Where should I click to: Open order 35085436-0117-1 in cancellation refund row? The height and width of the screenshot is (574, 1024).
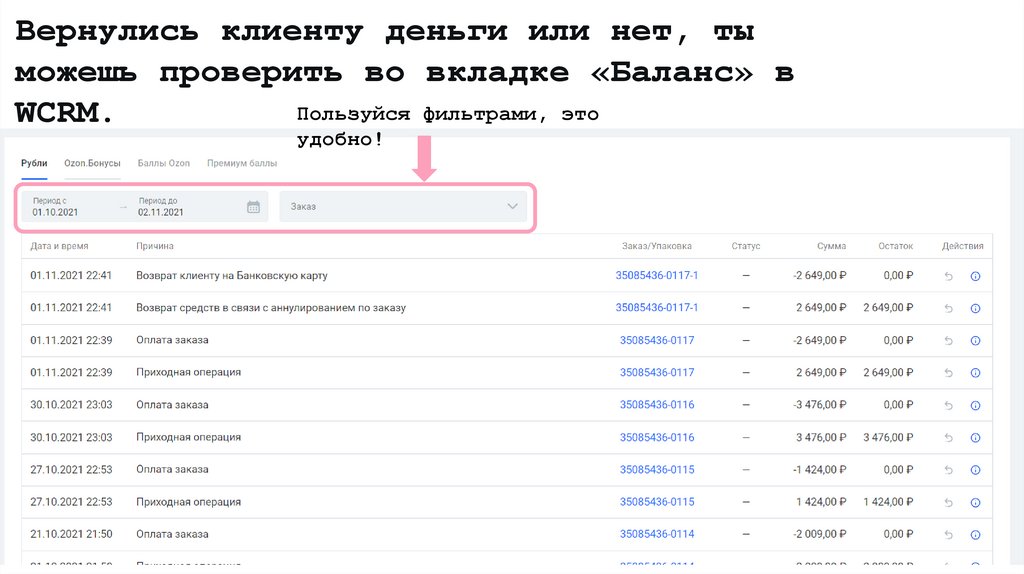point(657,308)
